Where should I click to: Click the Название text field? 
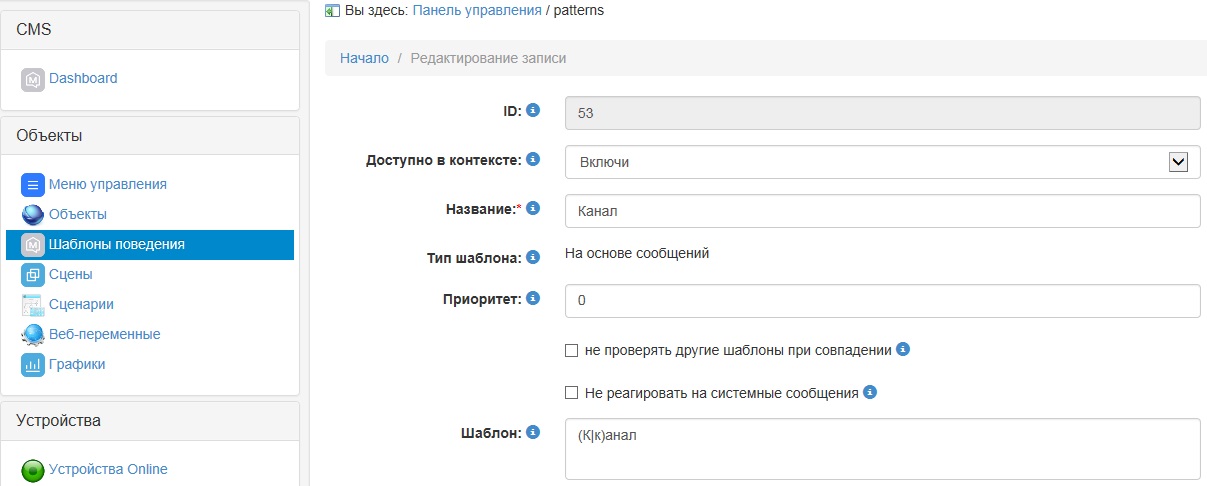tap(882, 211)
